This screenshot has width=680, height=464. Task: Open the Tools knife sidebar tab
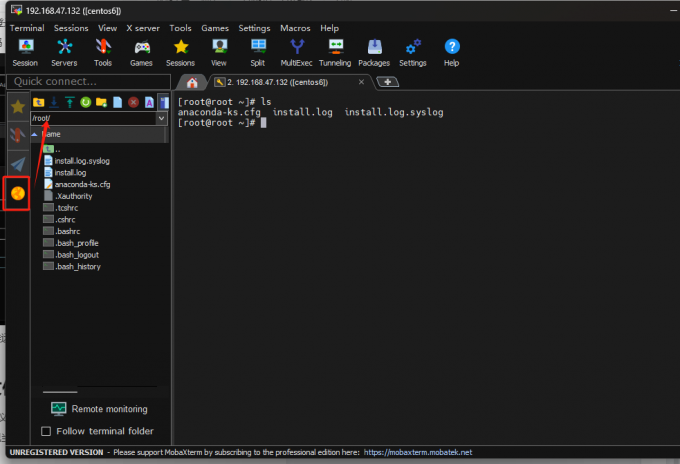coord(18,135)
